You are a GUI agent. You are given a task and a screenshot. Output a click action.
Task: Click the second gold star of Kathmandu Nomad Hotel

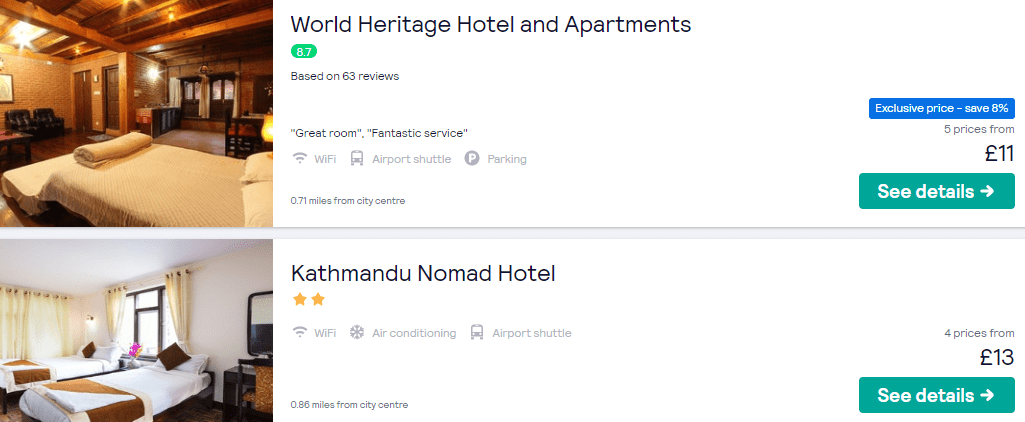[x=318, y=300]
